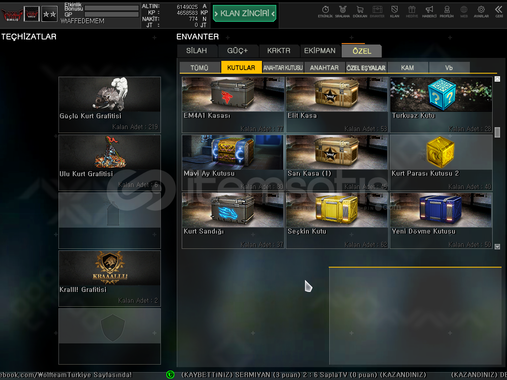Select the Kurt Parası Kutusu 2 item
Viewport: 507px width, 380px height.
441,162
